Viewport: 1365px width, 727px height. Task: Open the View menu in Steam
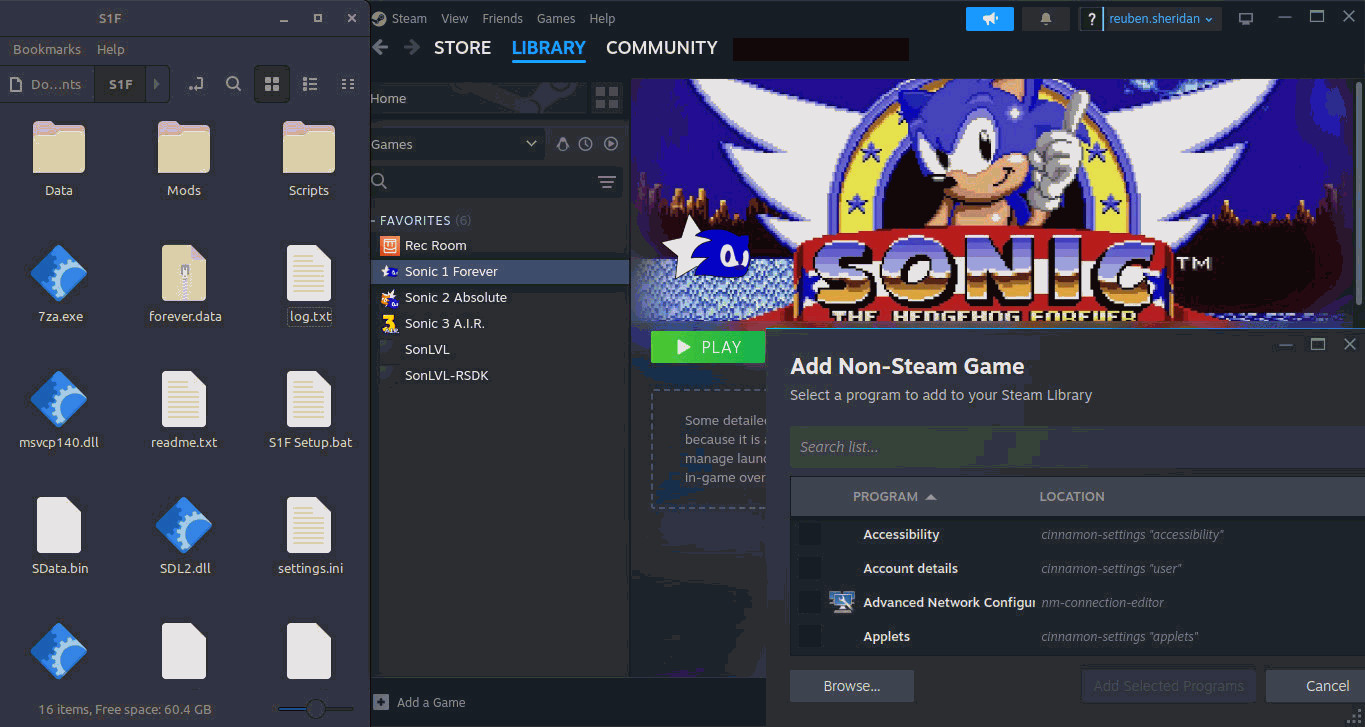tap(454, 18)
